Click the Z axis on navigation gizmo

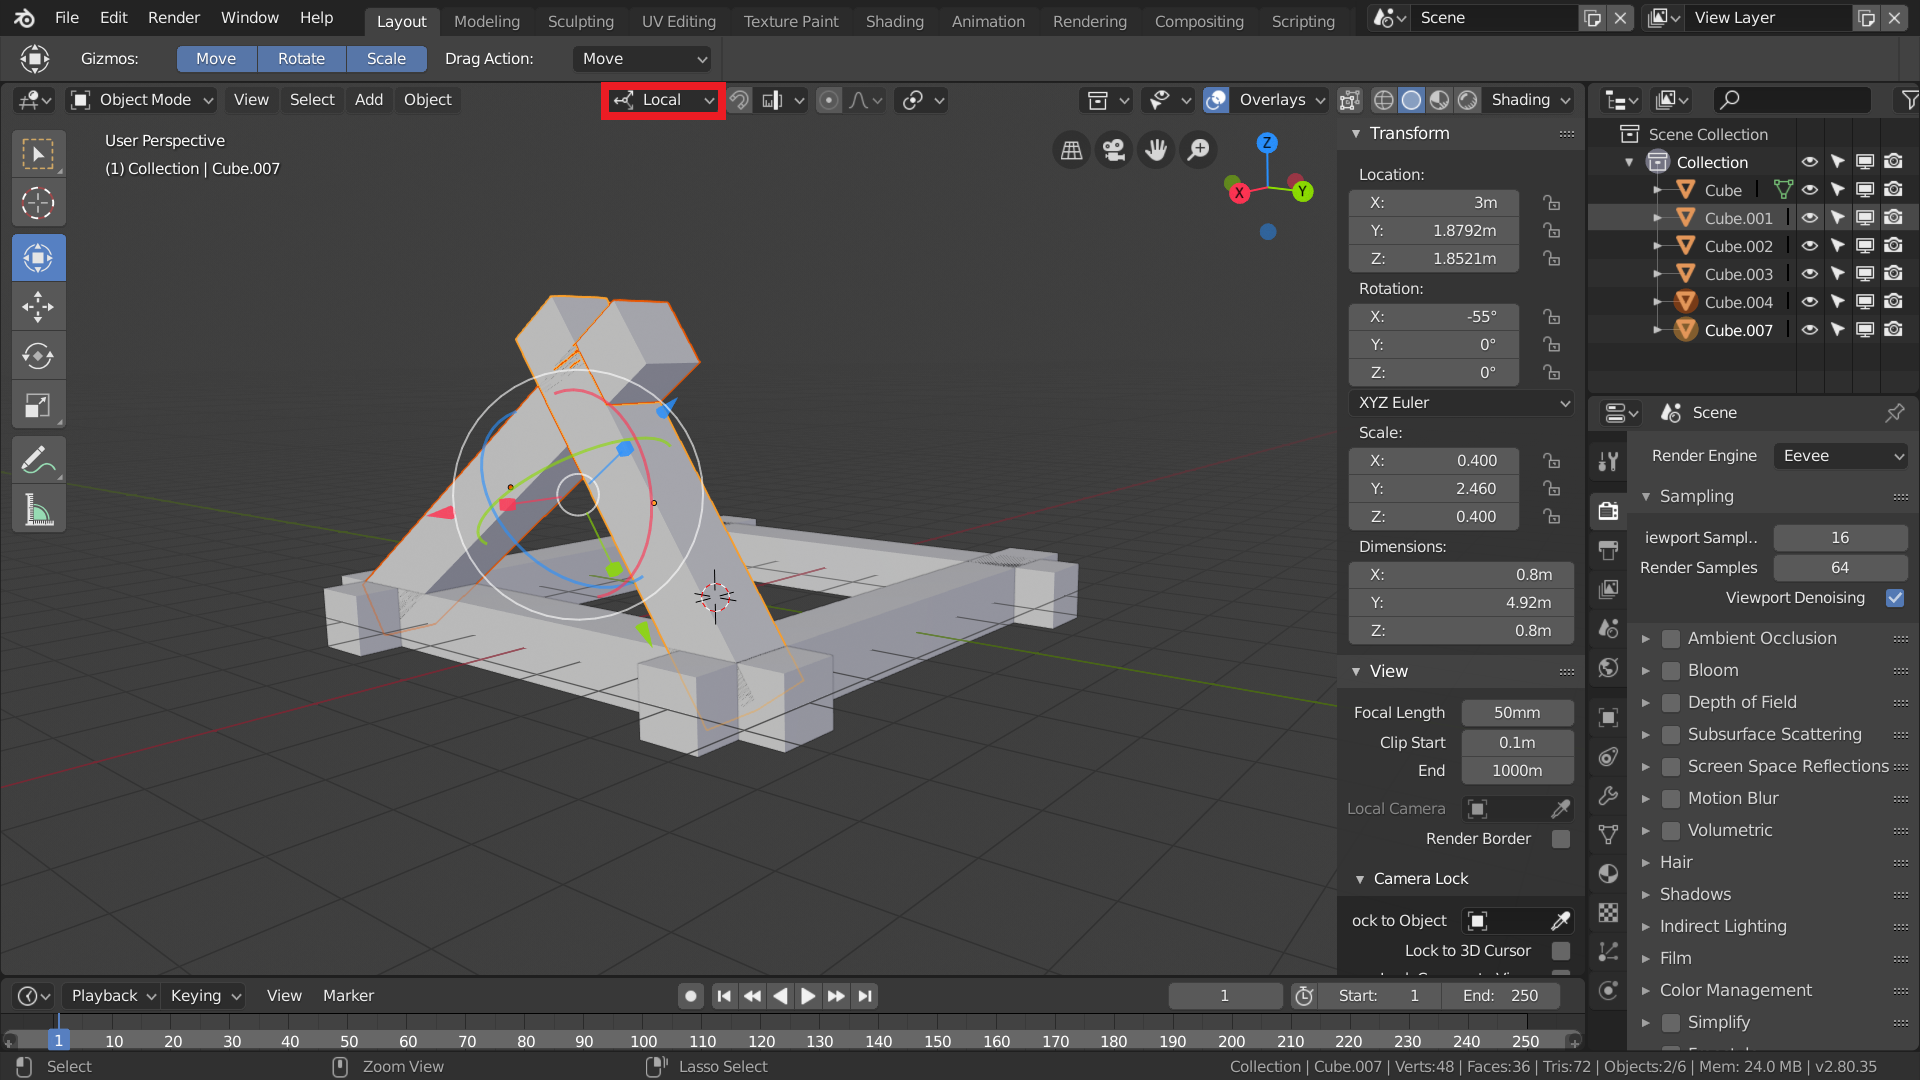click(x=1267, y=143)
